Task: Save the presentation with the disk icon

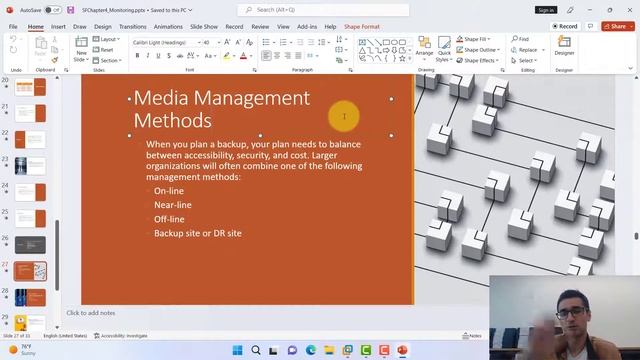Action: click(x=71, y=10)
